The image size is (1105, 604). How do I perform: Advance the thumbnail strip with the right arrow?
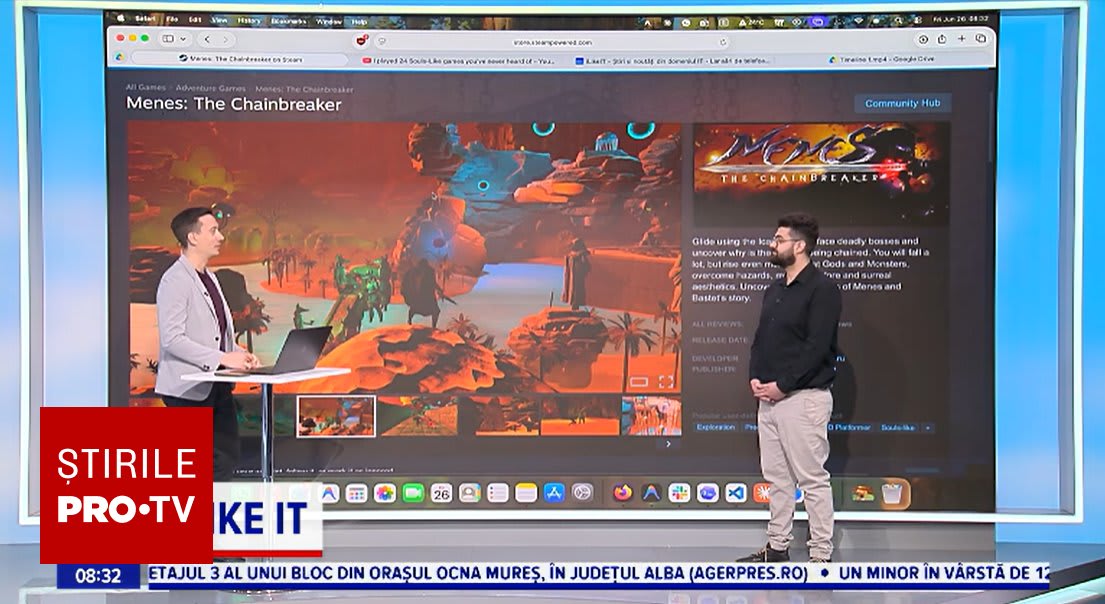click(668, 444)
